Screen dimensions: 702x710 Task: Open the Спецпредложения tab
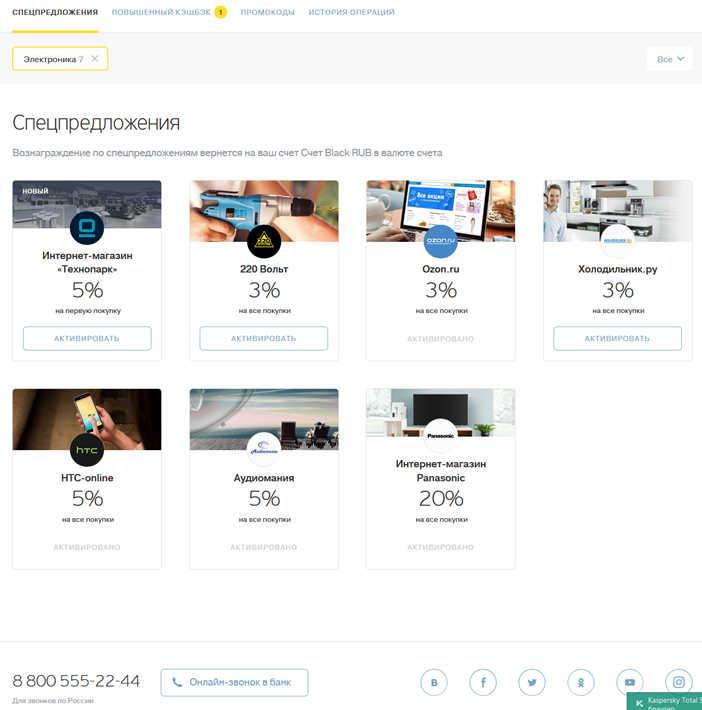[55, 12]
